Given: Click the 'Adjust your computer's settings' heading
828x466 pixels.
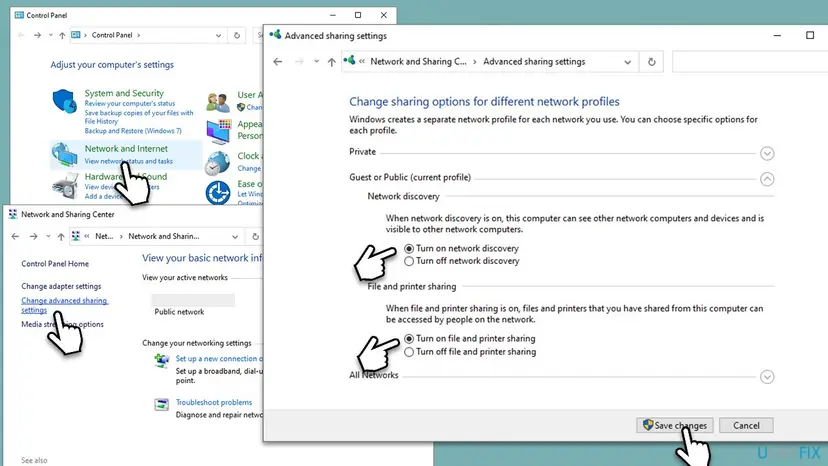Looking at the screenshot, I should point(112,64).
